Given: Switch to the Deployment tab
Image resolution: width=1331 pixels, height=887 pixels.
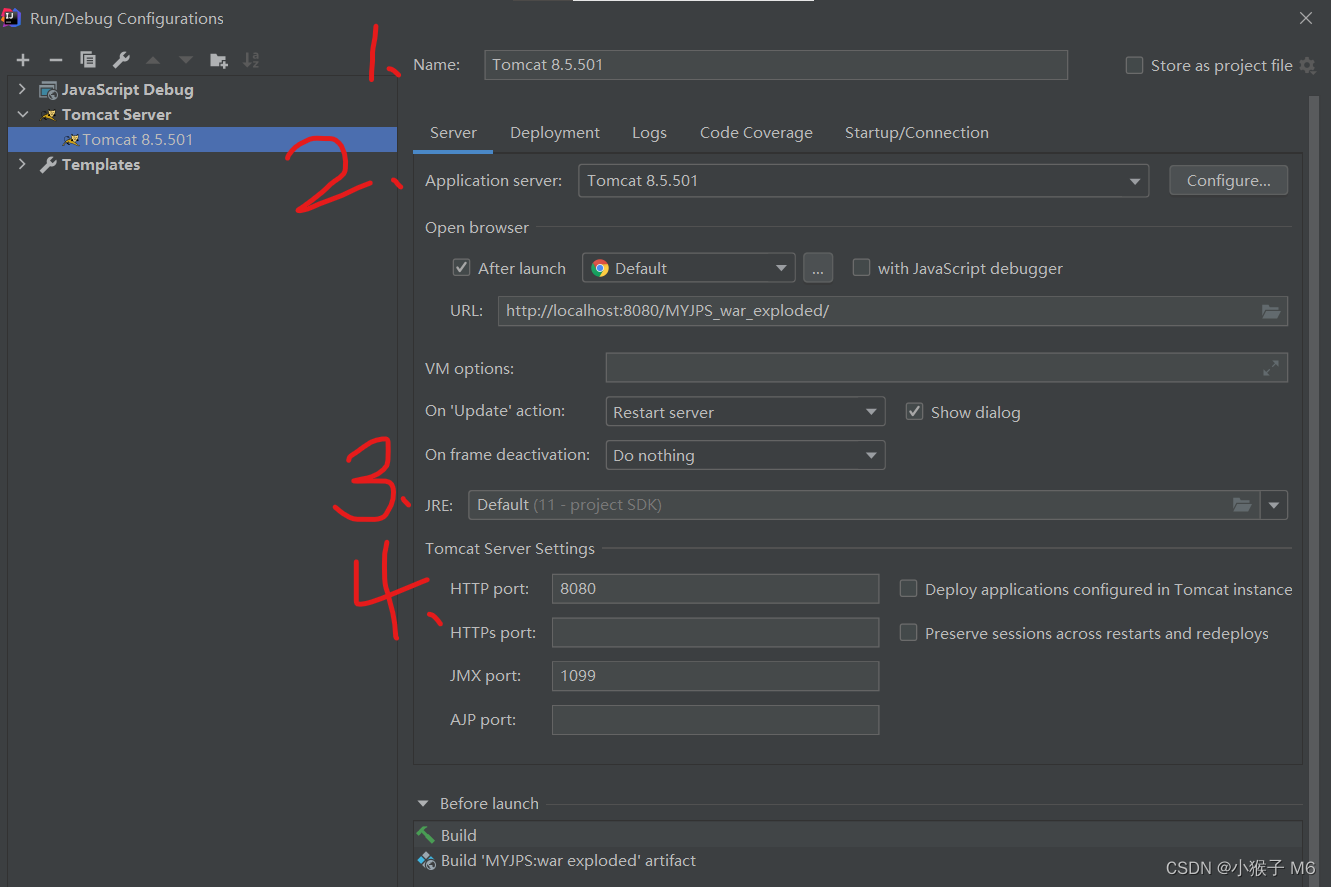Looking at the screenshot, I should click(555, 133).
